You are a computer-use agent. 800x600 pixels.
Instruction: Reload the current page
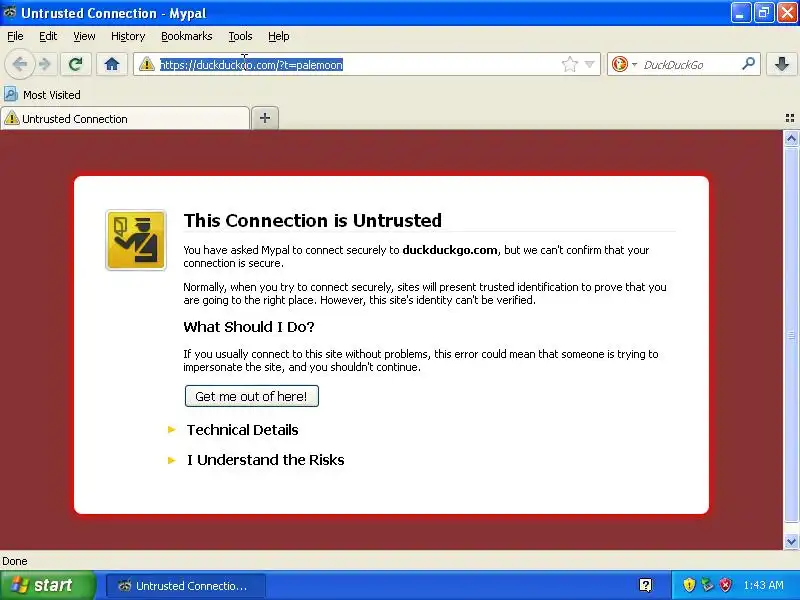76,64
